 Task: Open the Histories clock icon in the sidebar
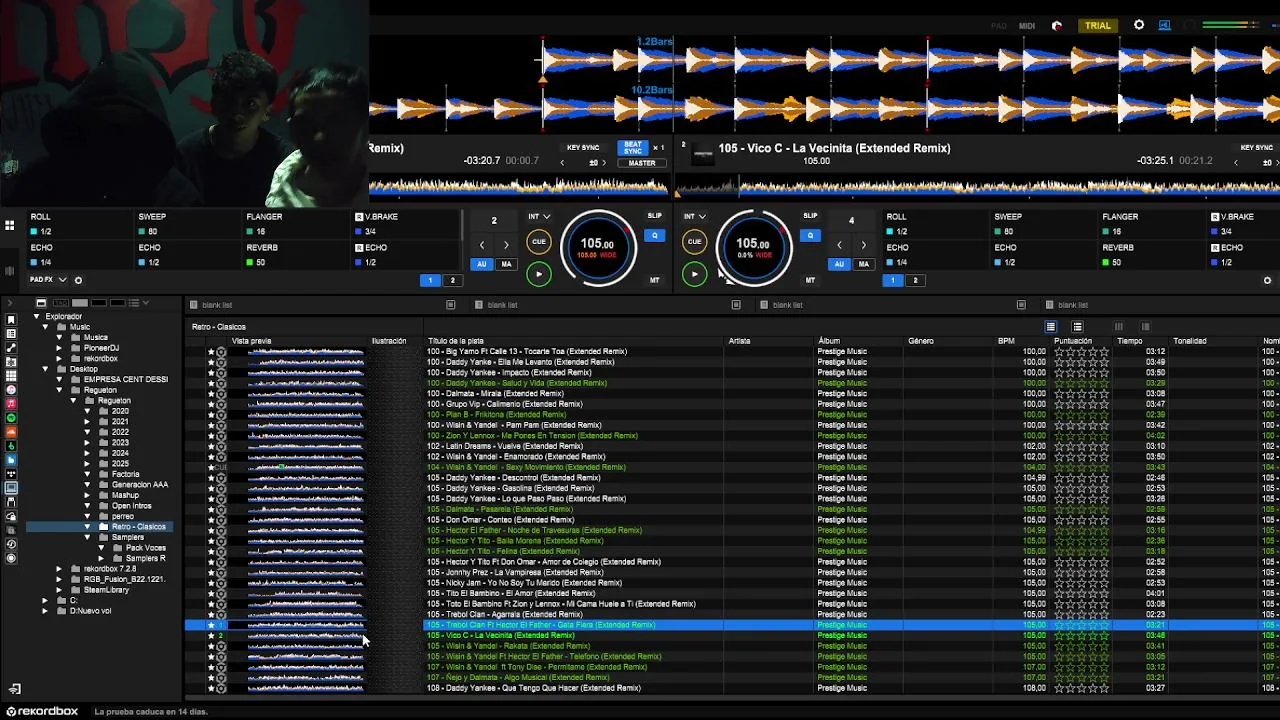point(11,544)
